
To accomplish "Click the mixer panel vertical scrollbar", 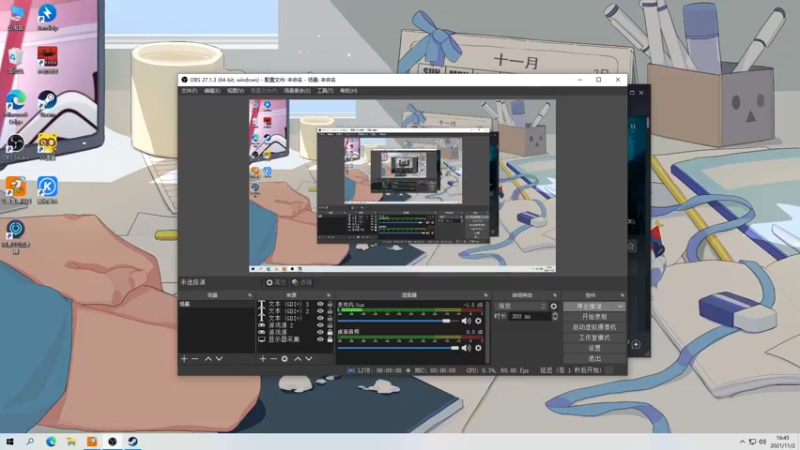I will coord(487,332).
